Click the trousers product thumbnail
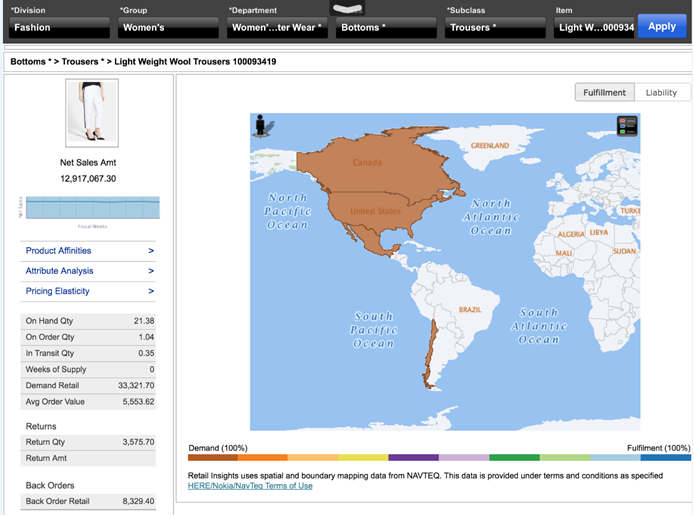This screenshot has height=516, width=694. click(x=92, y=113)
